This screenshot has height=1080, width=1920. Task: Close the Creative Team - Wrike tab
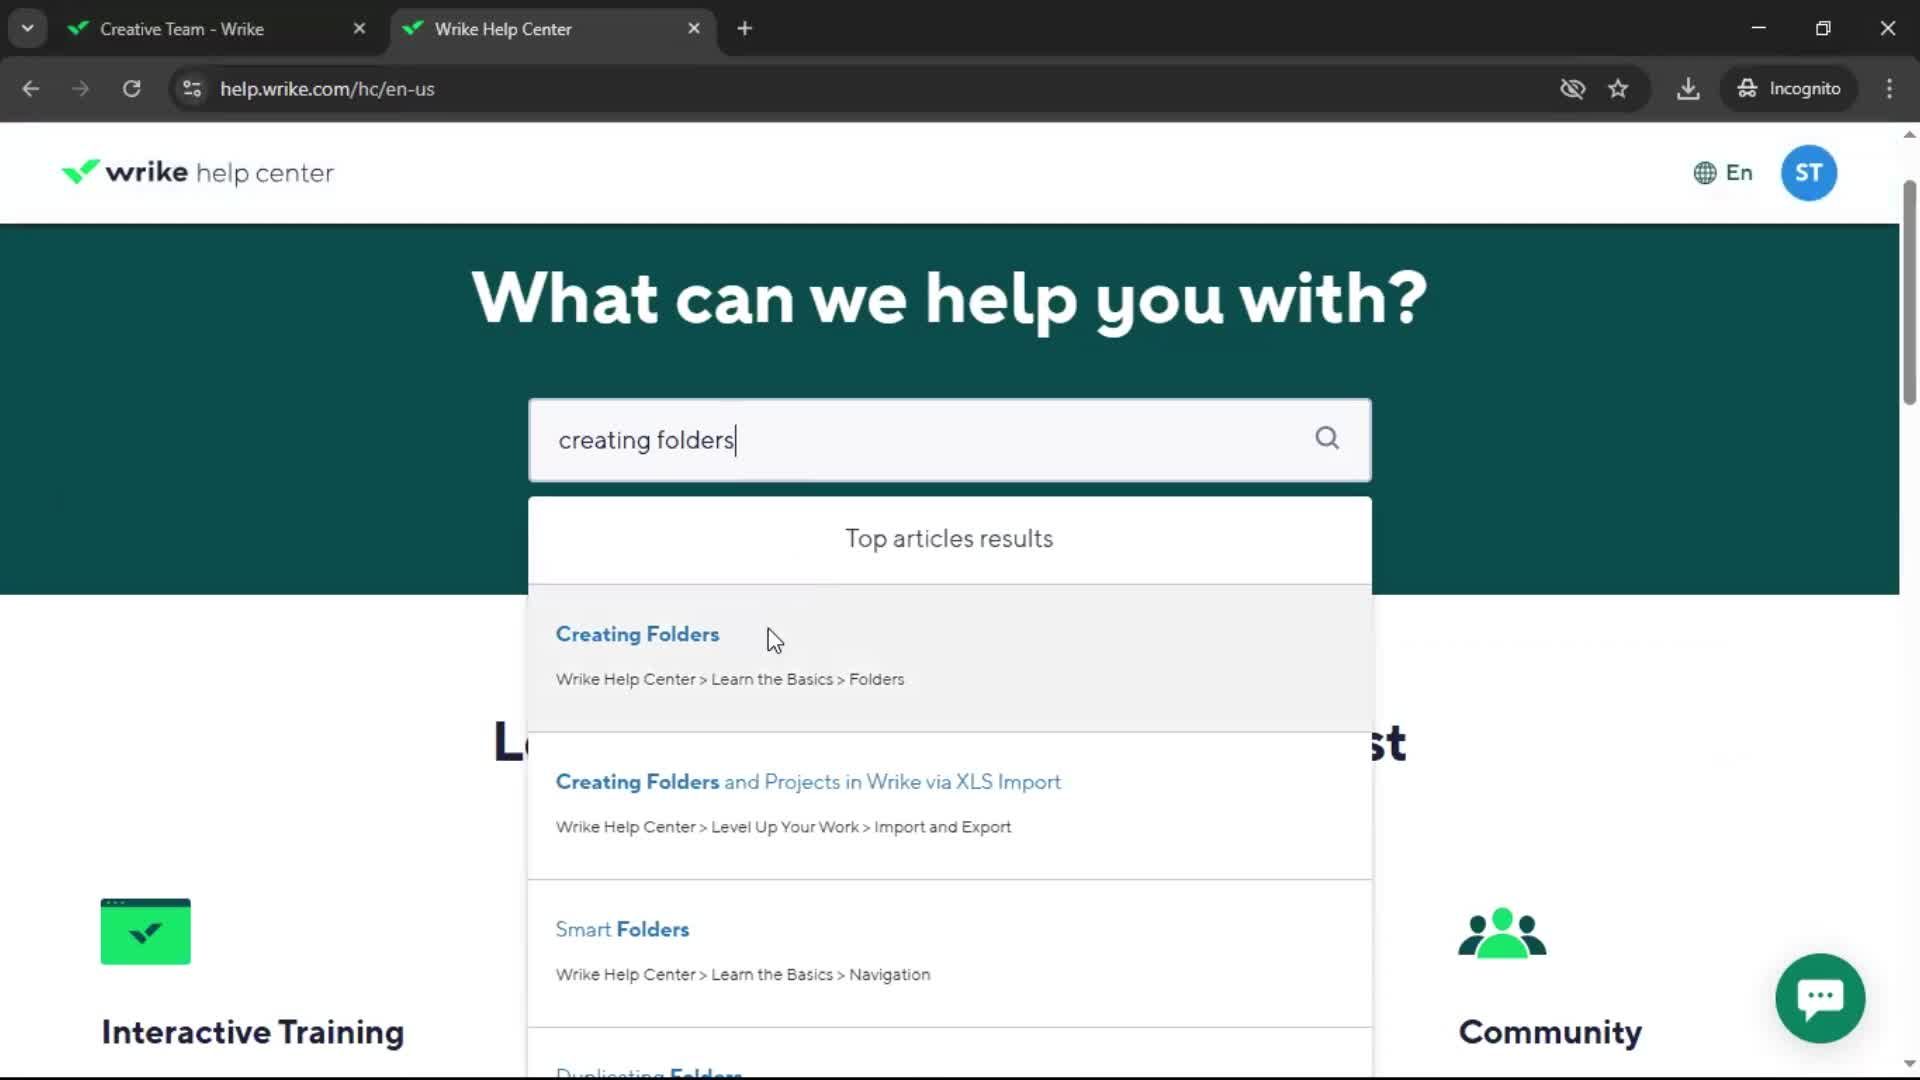coord(359,29)
